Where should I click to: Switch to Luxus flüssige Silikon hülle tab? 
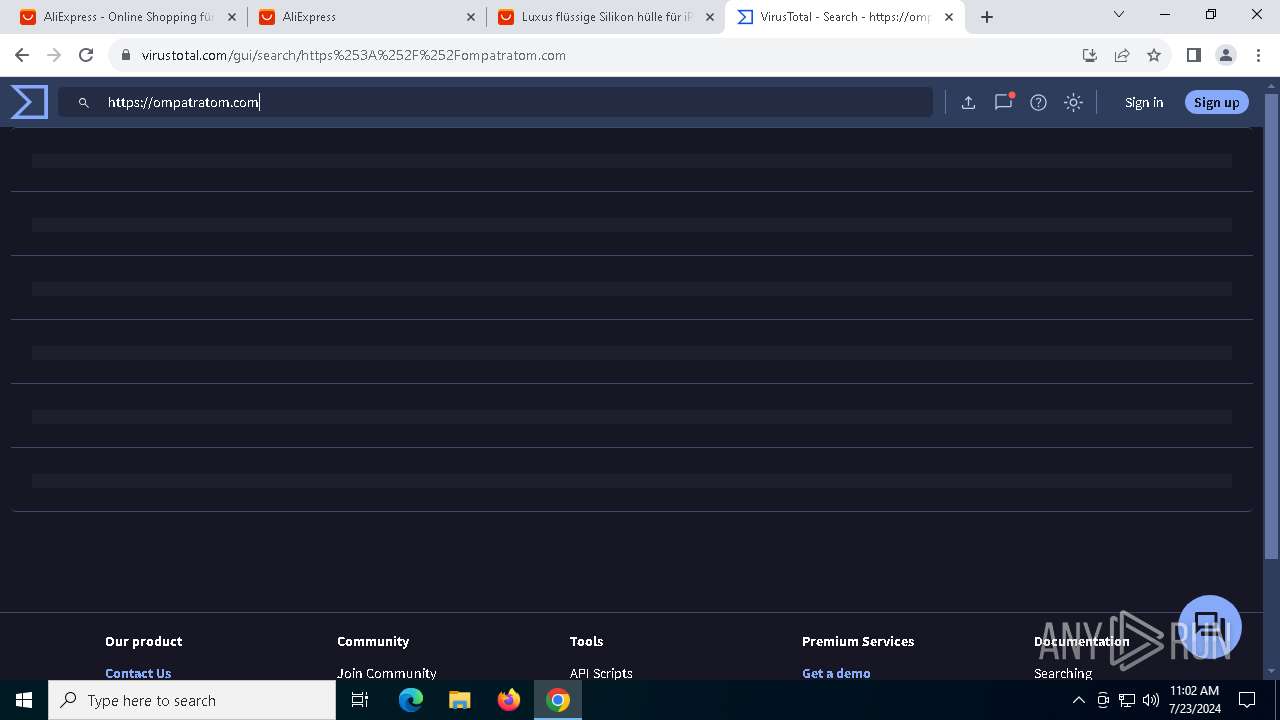pos(605,17)
